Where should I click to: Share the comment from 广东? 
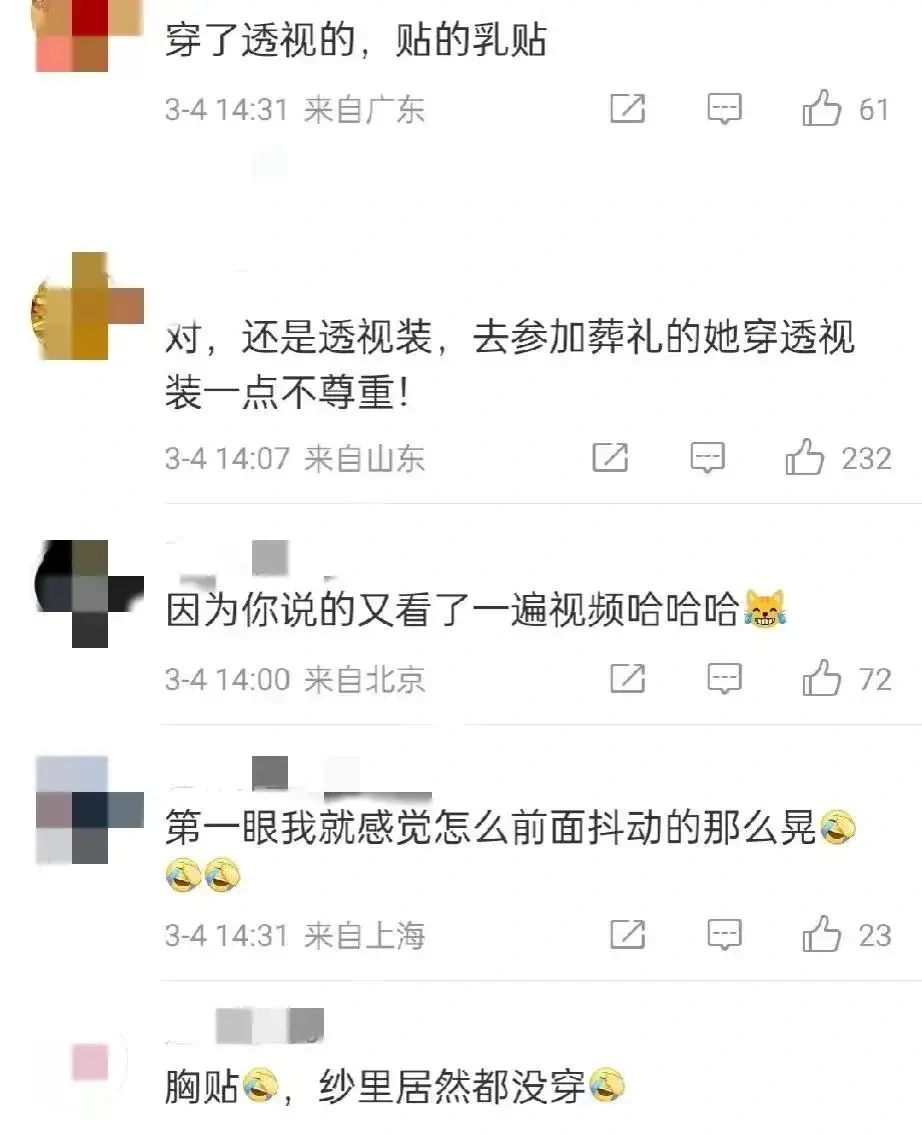pyautogui.click(x=627, y=109)
